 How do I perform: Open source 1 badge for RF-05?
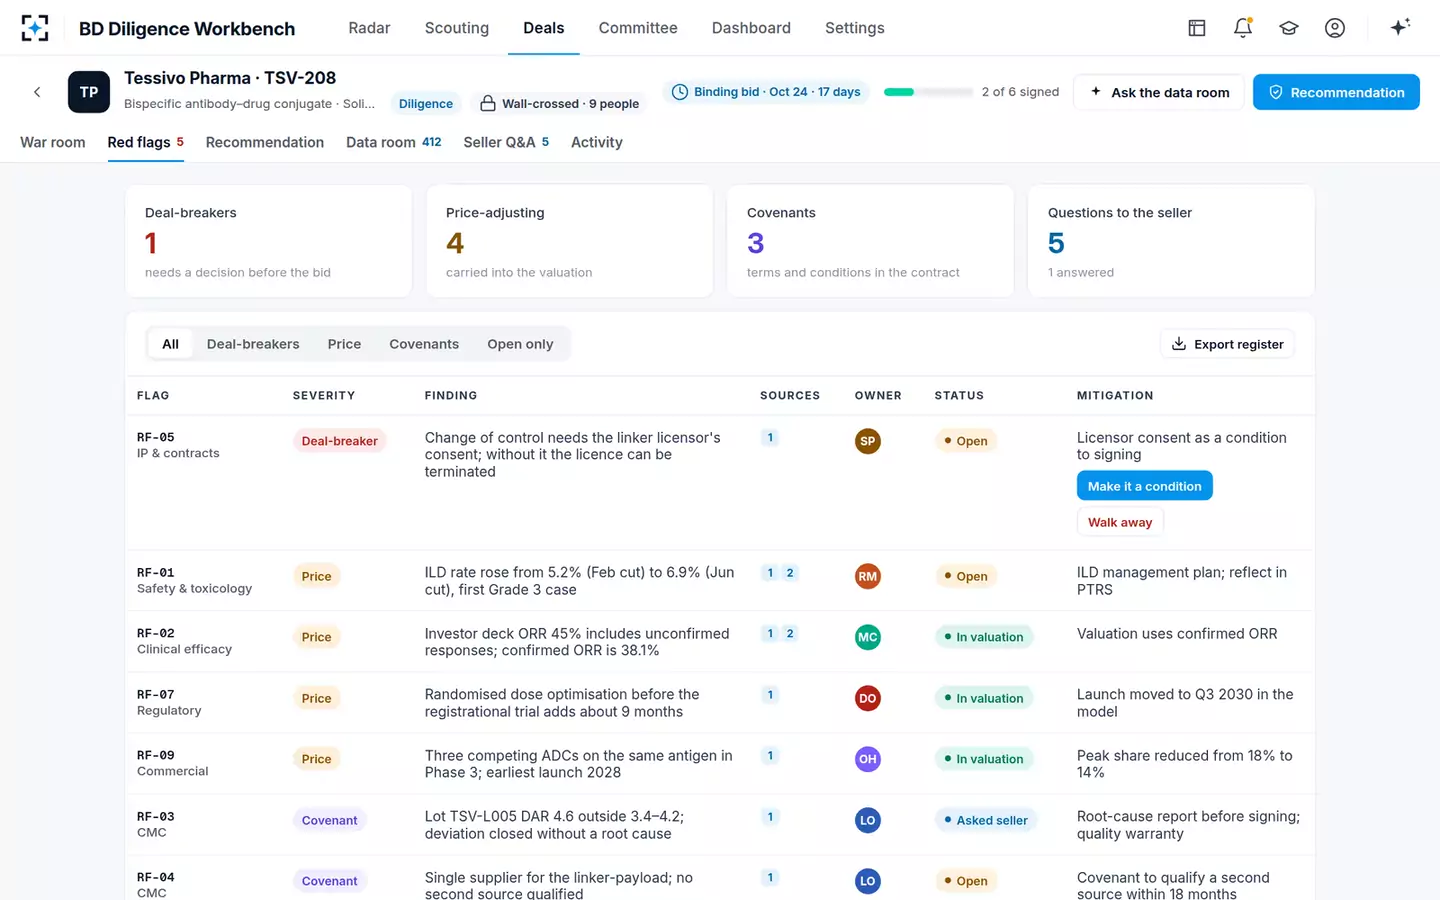pos(770,437)
